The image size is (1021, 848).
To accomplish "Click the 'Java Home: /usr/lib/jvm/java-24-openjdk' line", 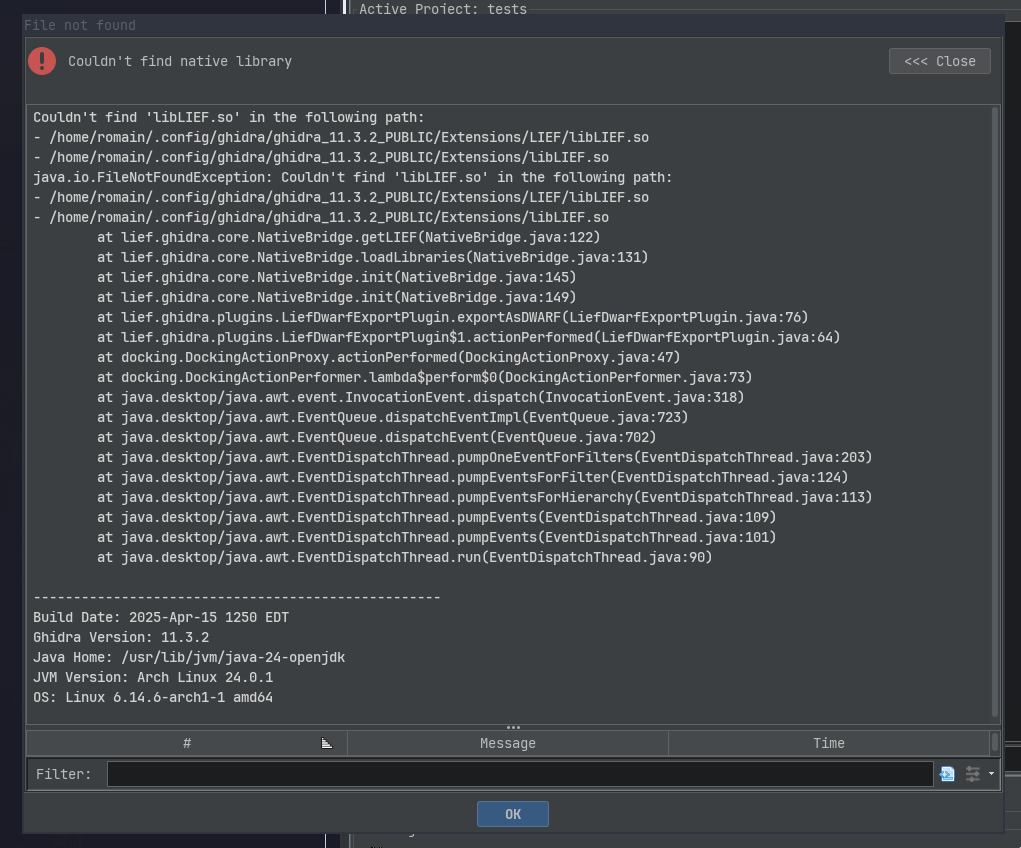I will pos(189,657).
